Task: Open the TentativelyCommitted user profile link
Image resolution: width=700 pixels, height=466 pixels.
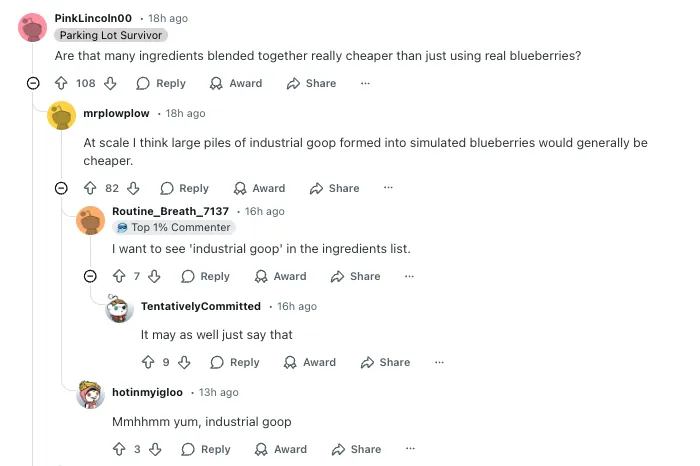Action: [200, 306]
